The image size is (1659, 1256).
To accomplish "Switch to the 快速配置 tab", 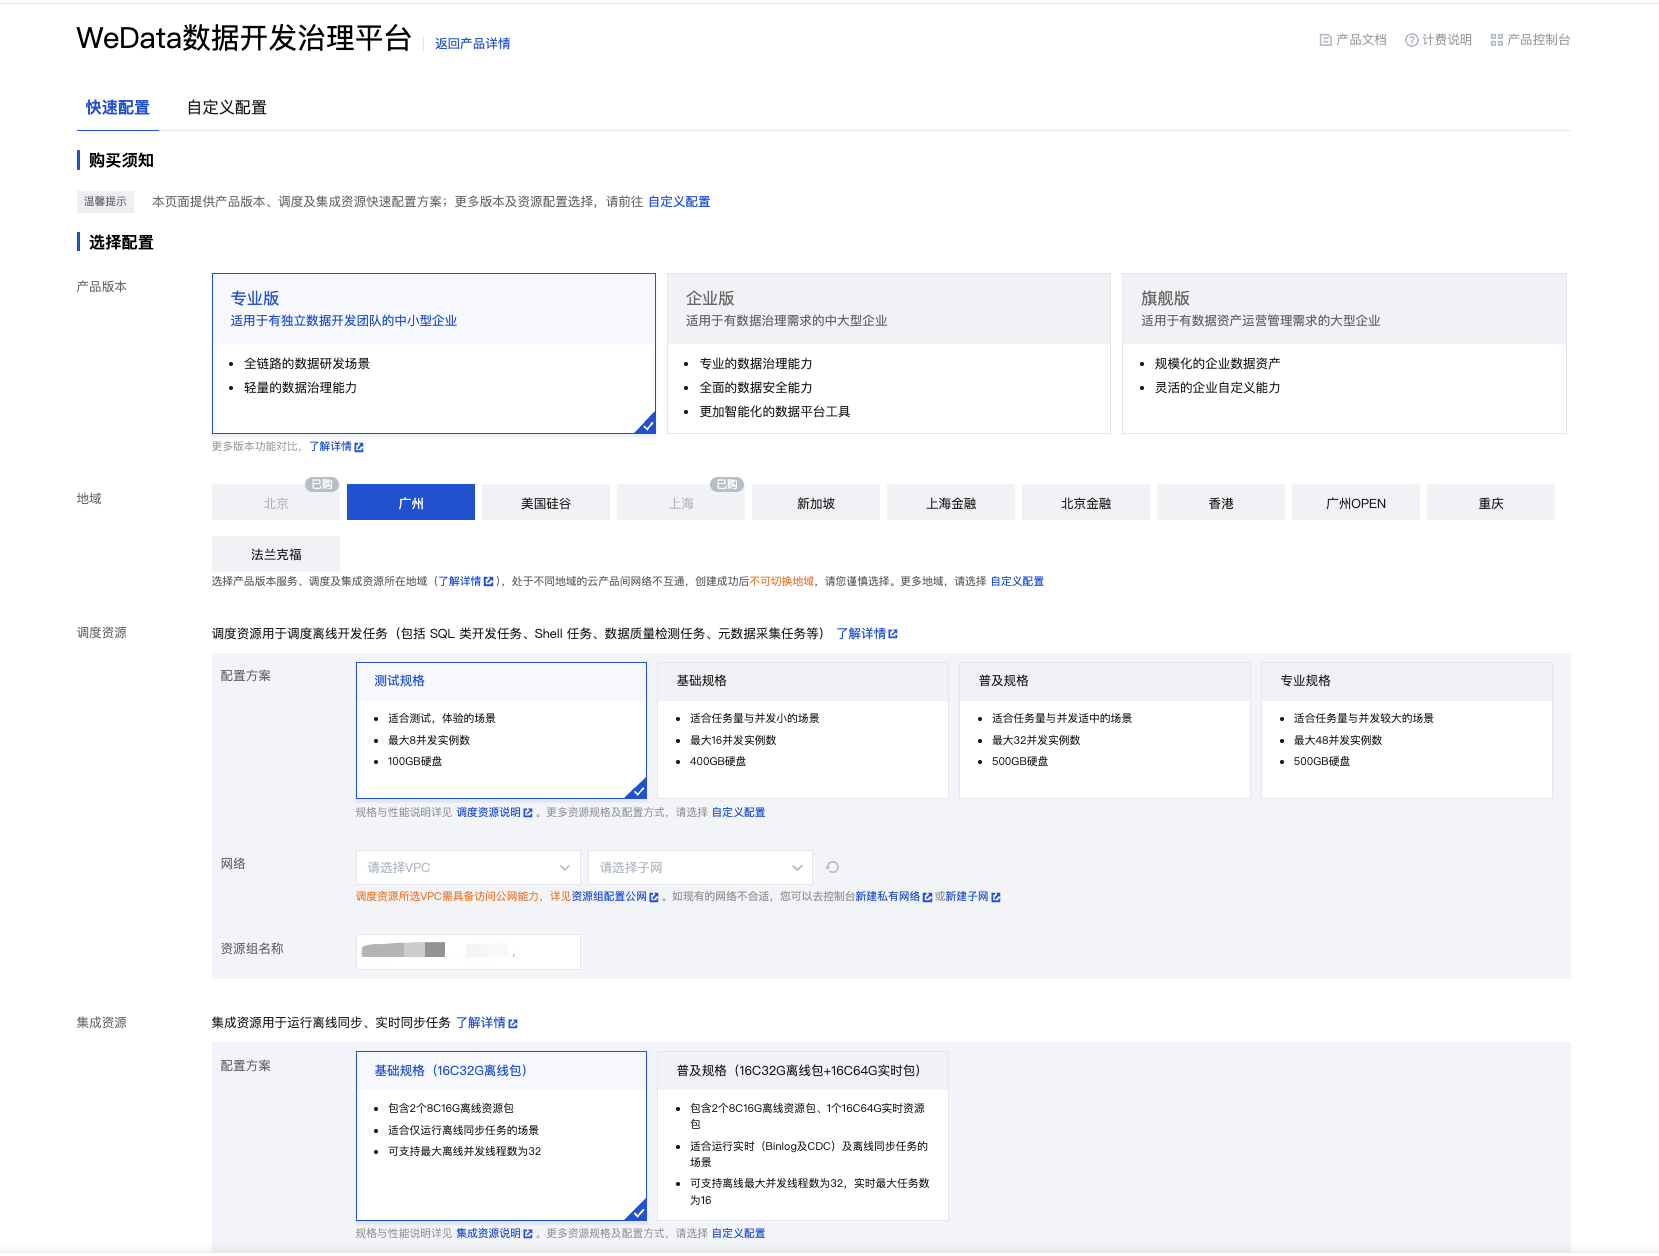I will click(x=117, y=108).
